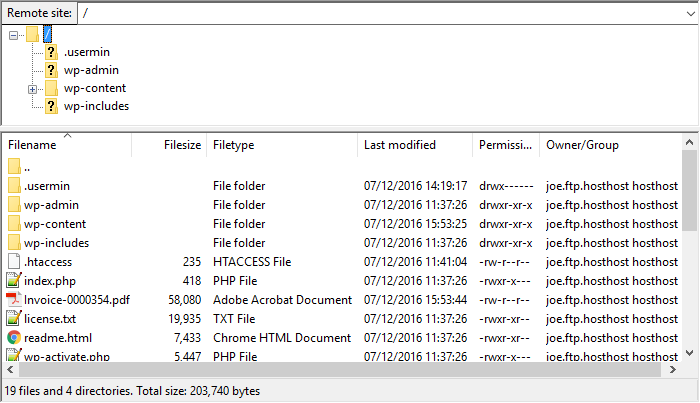
Task: Click the vertical scrollbar up arrow
Action: coord(689,142)
